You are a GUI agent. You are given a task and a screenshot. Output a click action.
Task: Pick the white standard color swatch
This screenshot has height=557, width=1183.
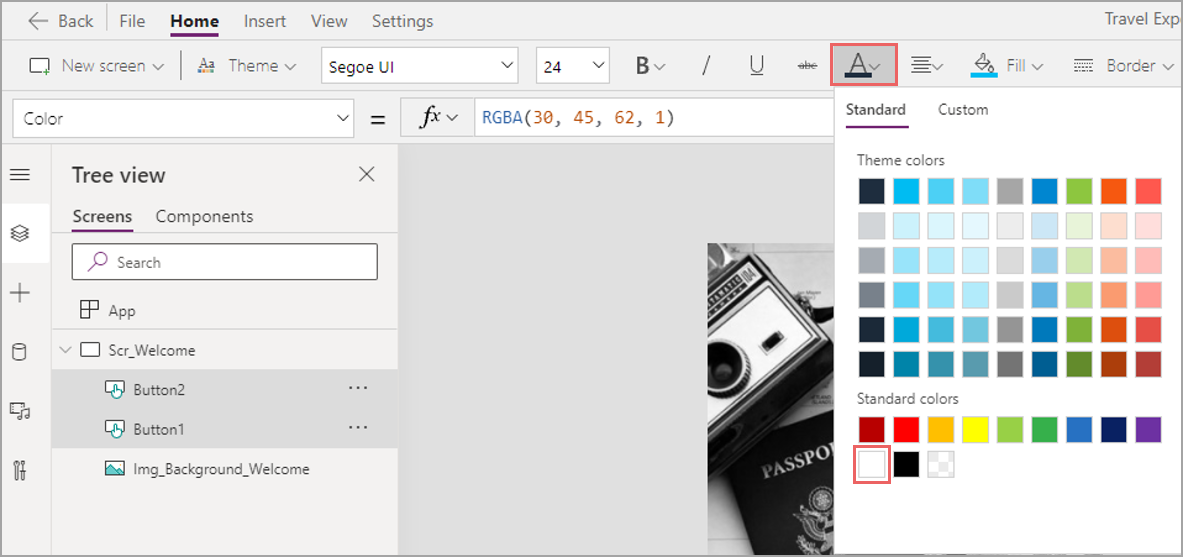pyautogui.click(x=871, y=464)
